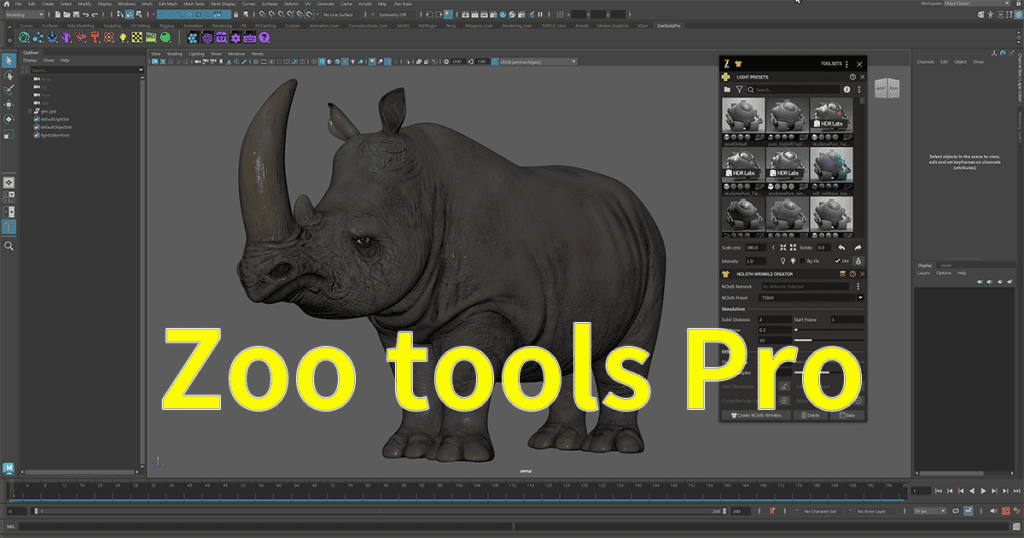Image resolution: width=1024 pixels, height=538 pixels.
Task: Open the Zoo Tools menu
Action: 403,4
